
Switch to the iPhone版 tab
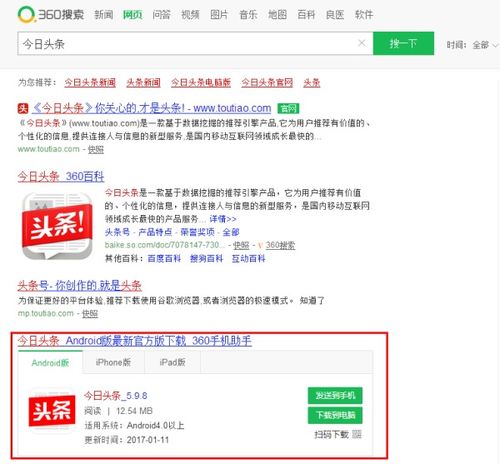tap(113, 362)
